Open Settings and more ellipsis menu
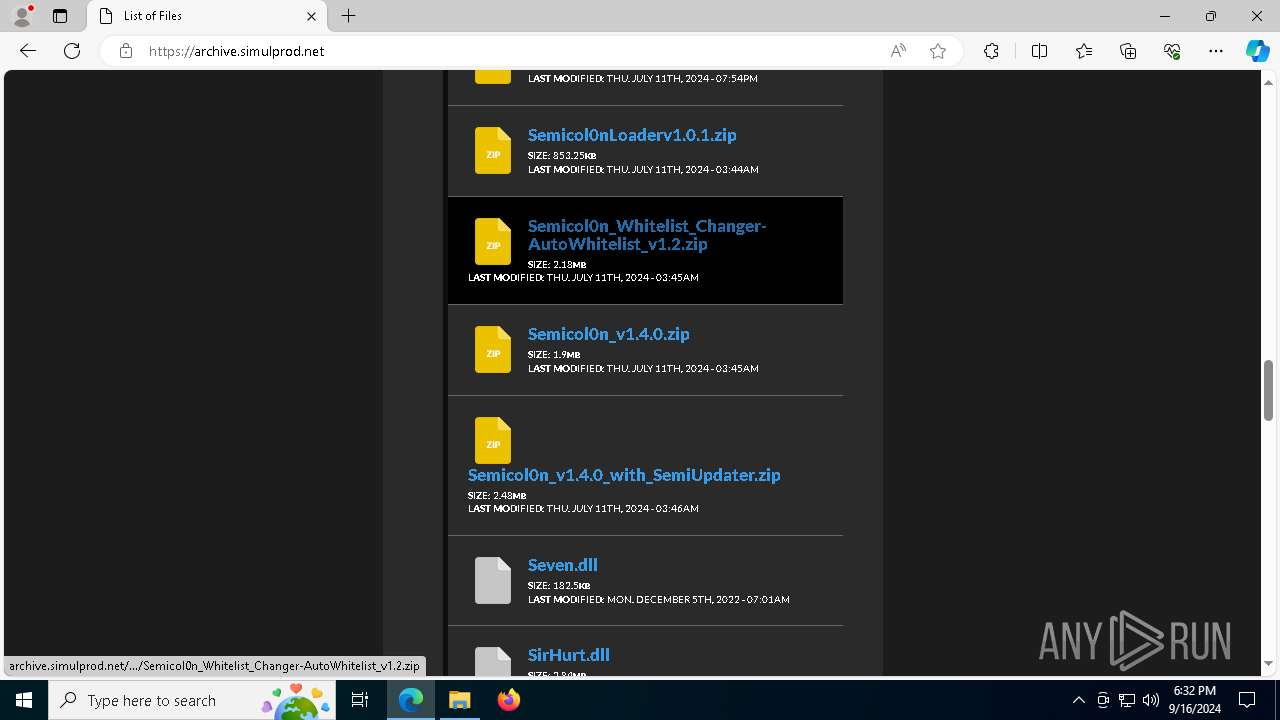This screenshot has width=1280, height=720. coord(1216,51)
